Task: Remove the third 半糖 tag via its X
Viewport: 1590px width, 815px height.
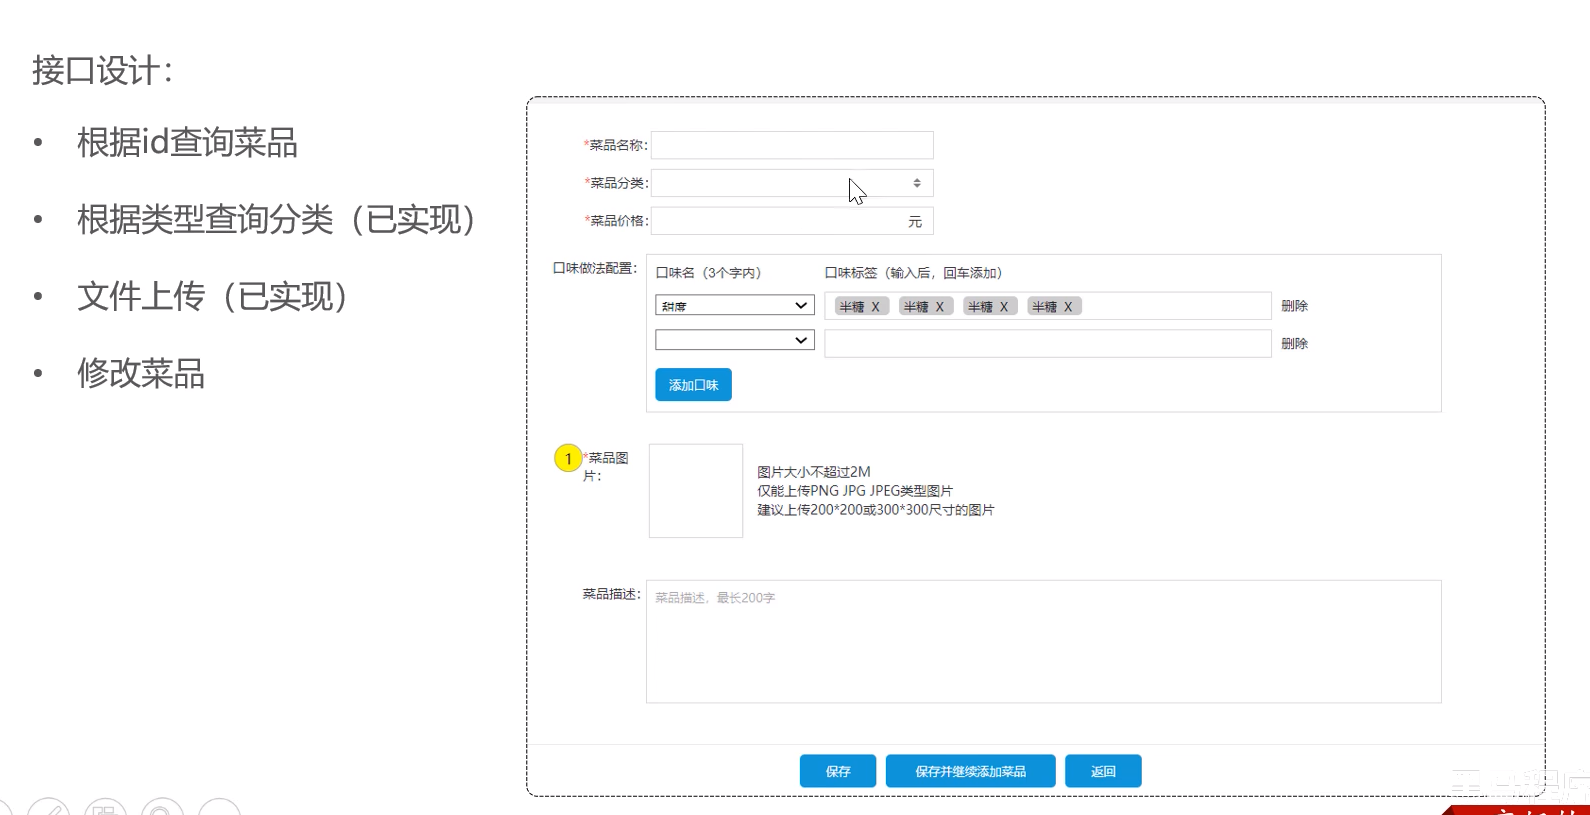Action: click(1004, 307)
